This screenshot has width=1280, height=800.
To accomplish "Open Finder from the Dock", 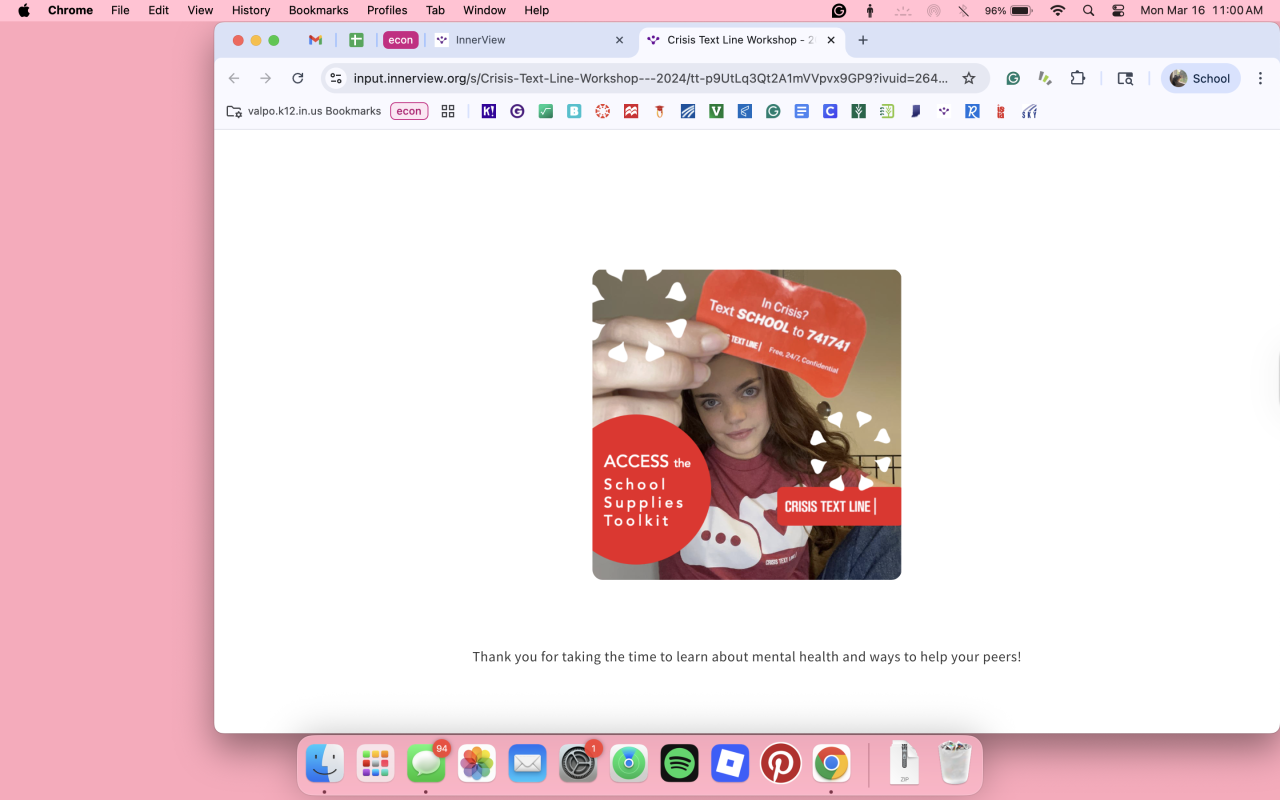I will [324, 764].
